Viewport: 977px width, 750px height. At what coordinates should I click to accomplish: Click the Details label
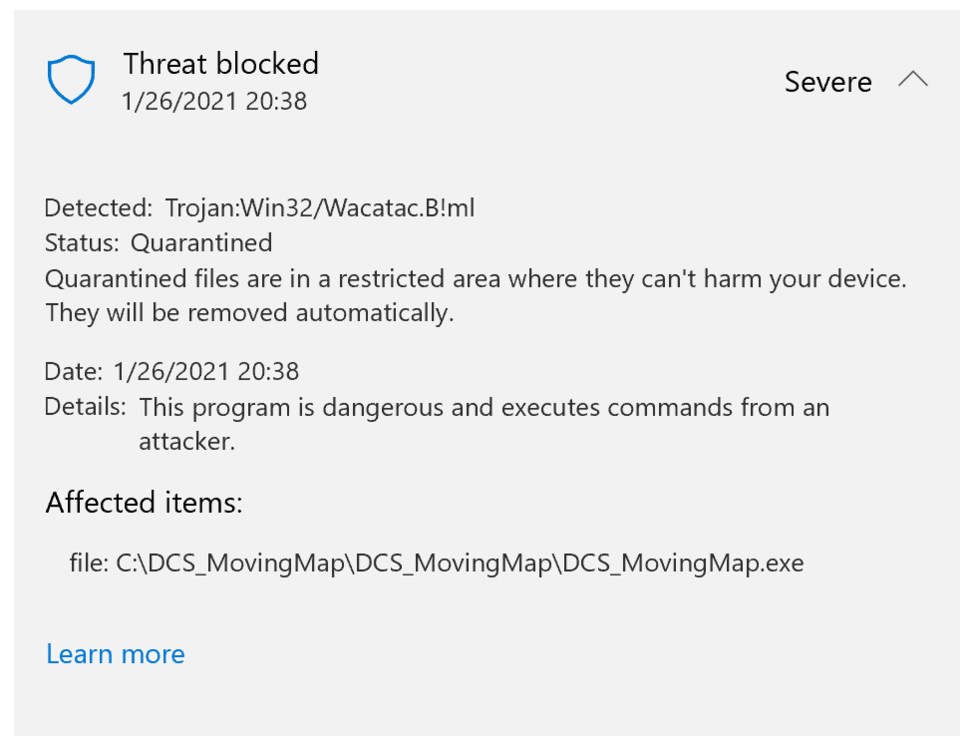tap(85, 407)
